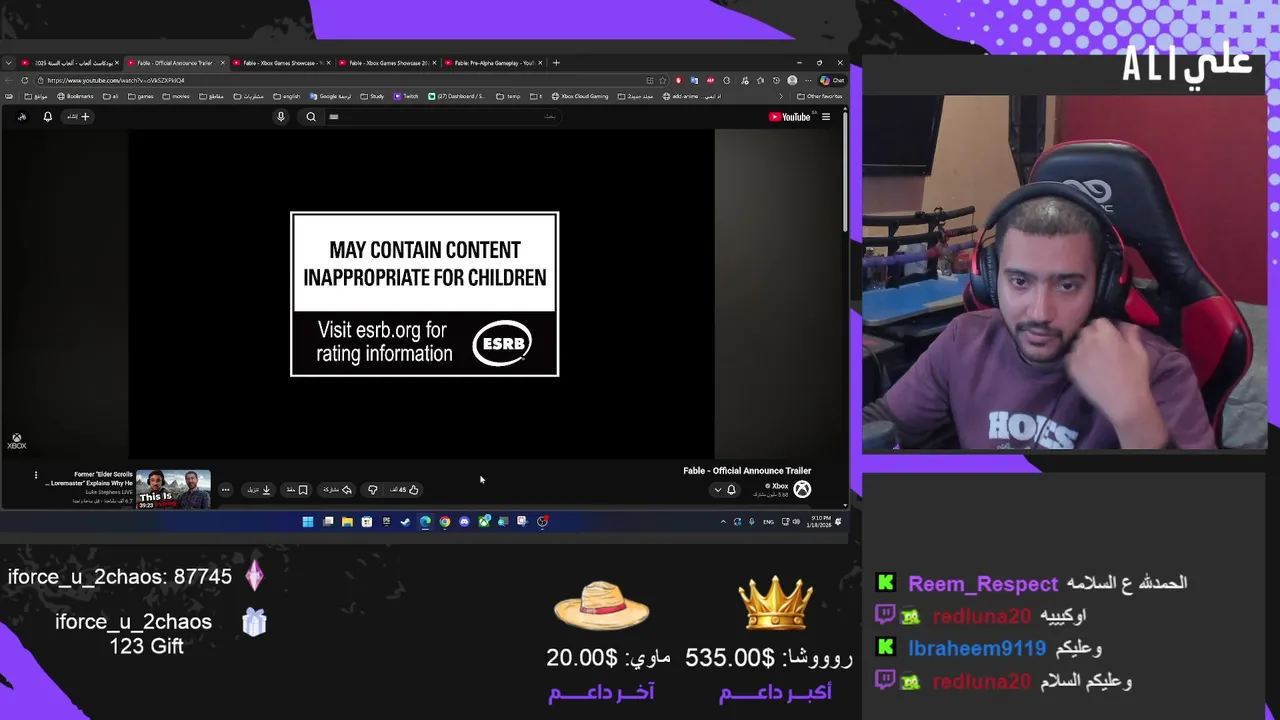Click the ENG language indicator in tray
This screenshot has width=1280, height=720.
[x=768, y=522]
